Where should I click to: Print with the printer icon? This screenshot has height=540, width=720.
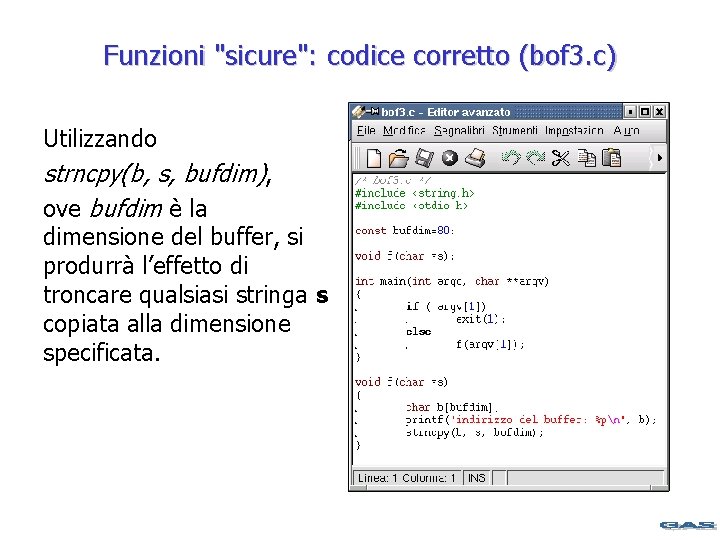[x=475, y=158]
